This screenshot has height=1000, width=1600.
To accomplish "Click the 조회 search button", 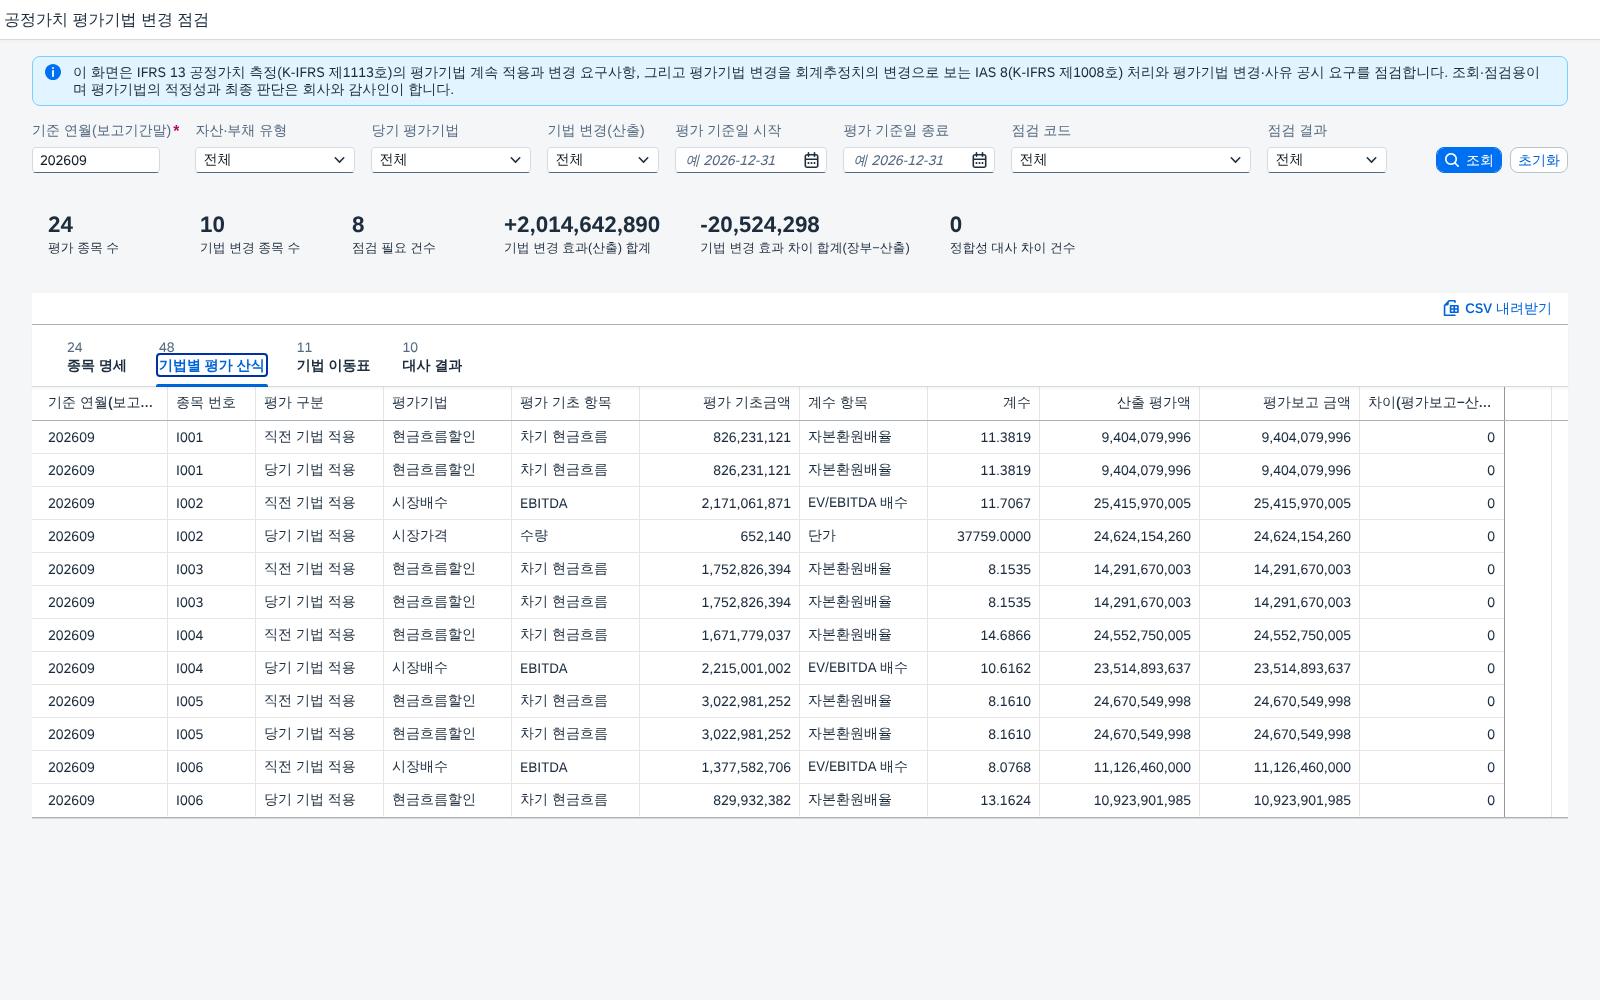I will click(x=1468, y=160).
